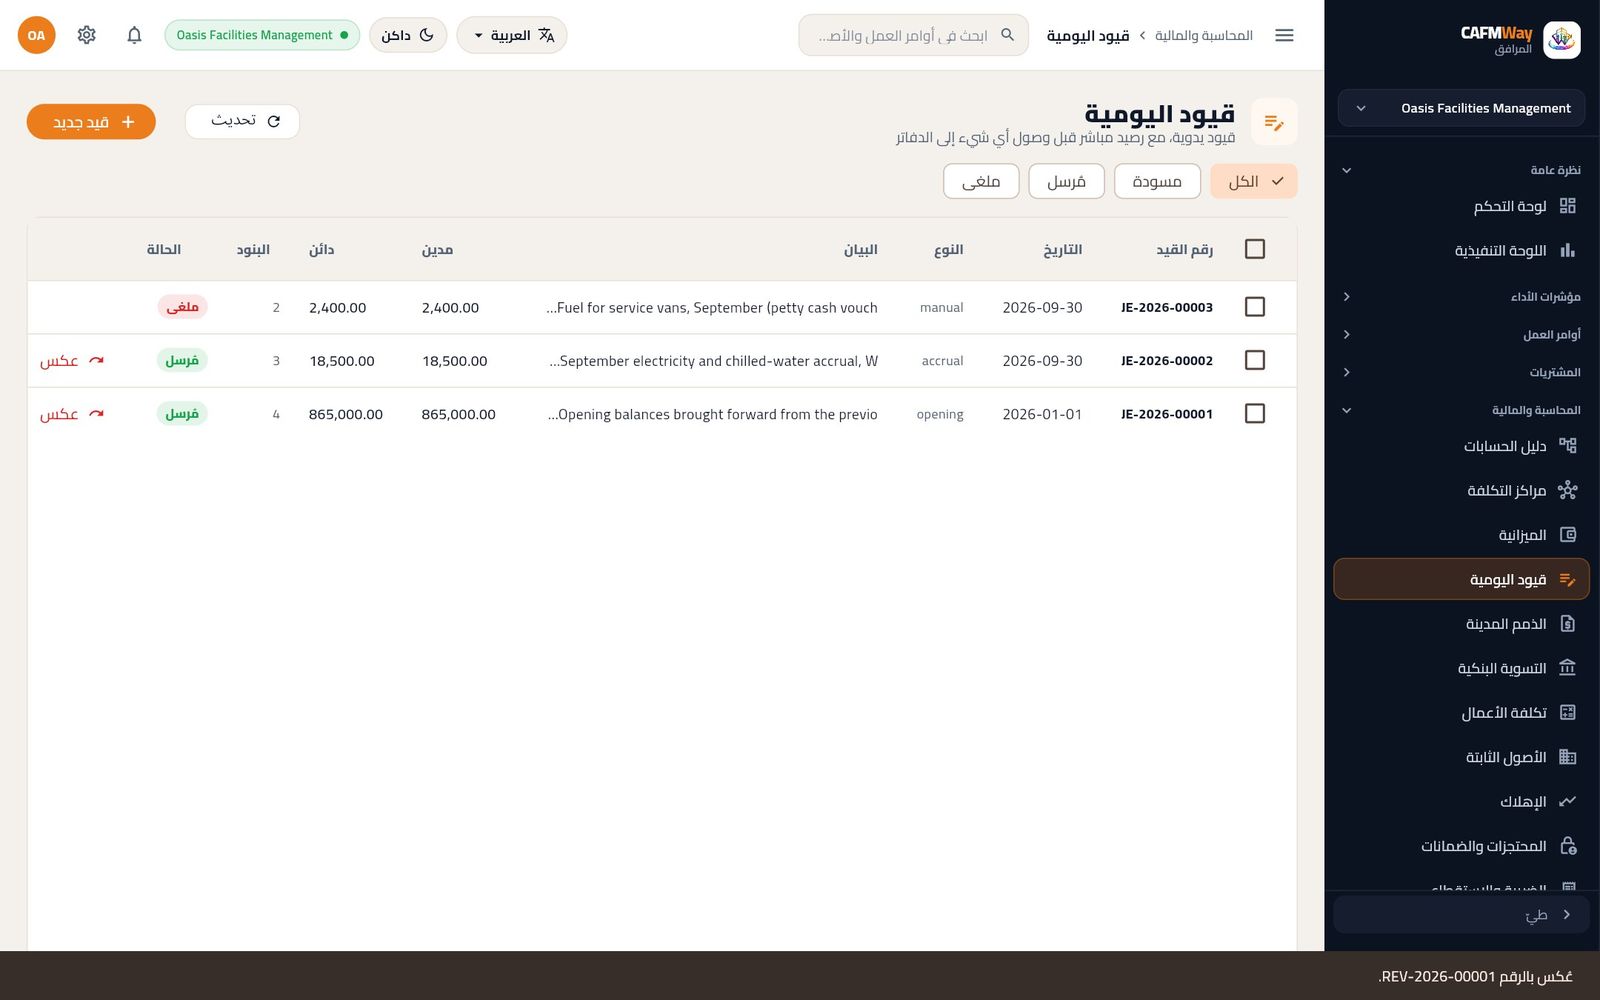
Task: Open Oasis Facilities Management sidebar selector
Action: (1461, 108)
